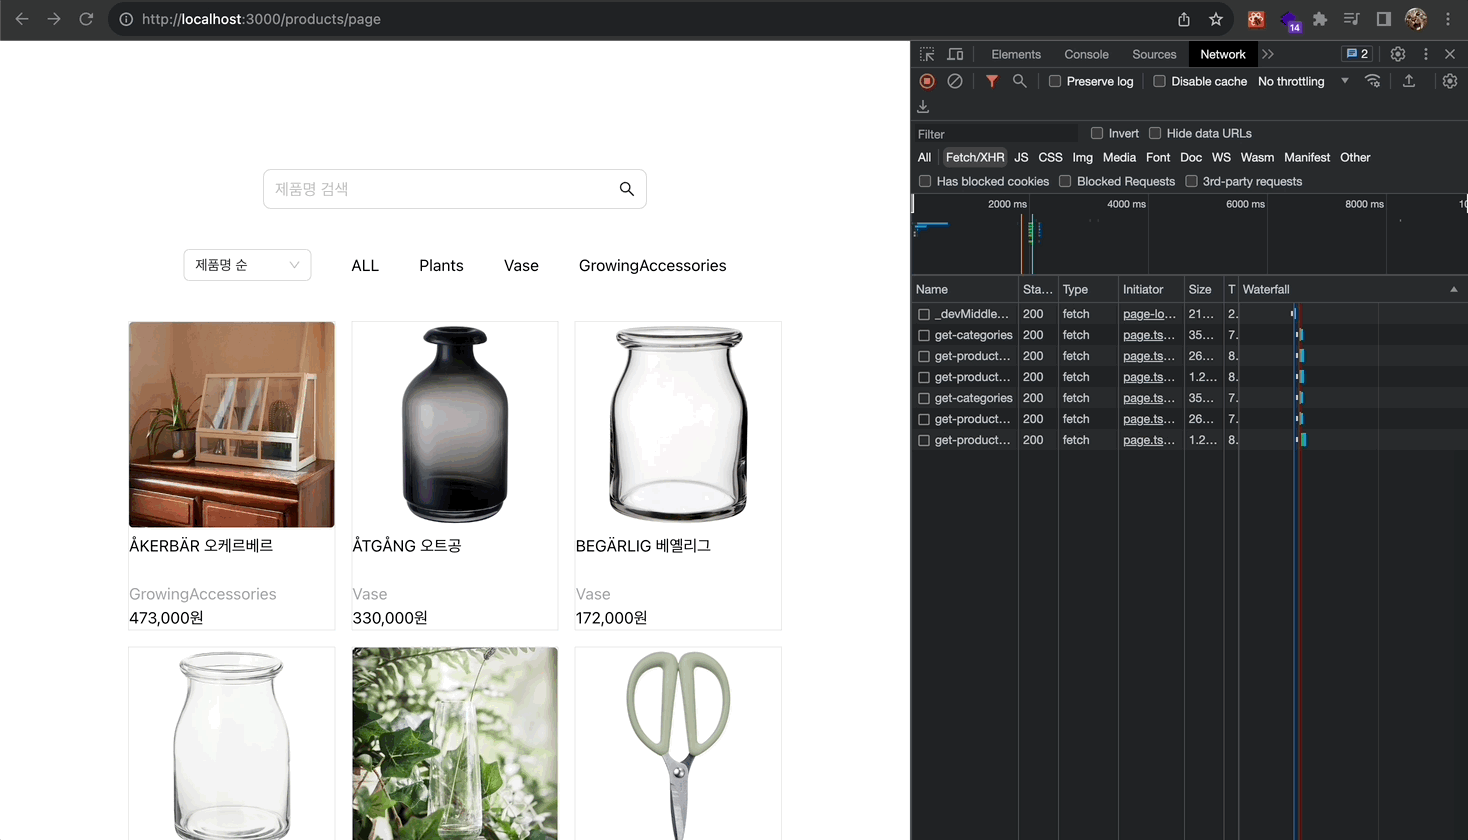Sort requests by Name column header
This screenshot has height=840, width=1468.
[964, 289]
